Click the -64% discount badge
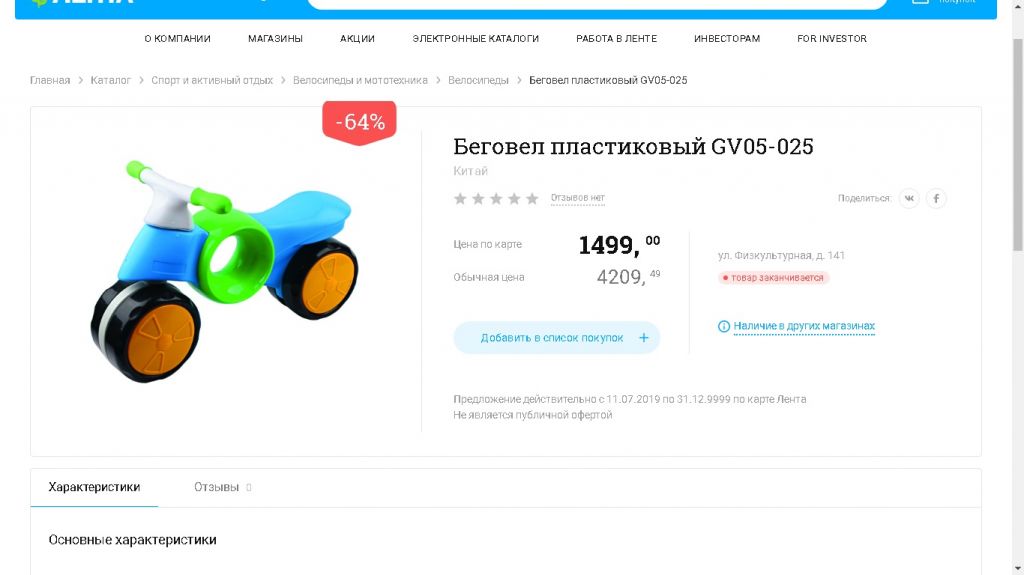This screenshot has width=1024, height=575. [x=359, y=122]
